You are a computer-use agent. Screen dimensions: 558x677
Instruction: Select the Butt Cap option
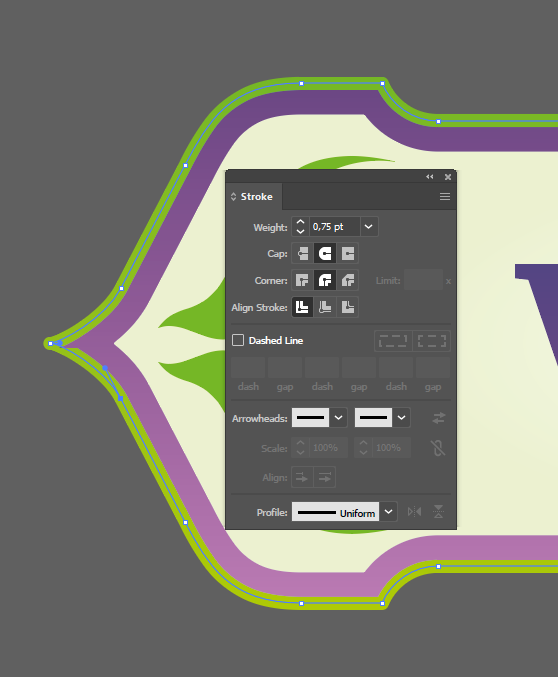pos(302,253)
